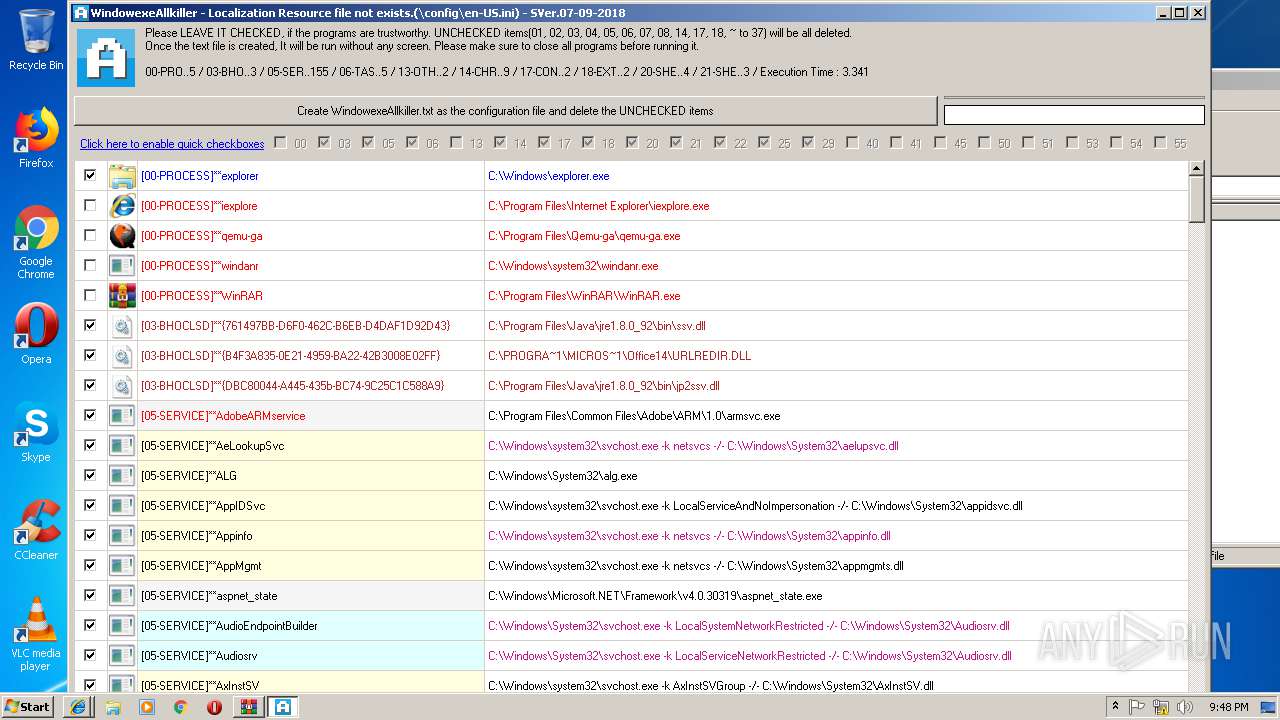Viewport: 1280px width, 720px height.
Task: Open the Firefox desktop shortcut
Action: pos(36,139)
